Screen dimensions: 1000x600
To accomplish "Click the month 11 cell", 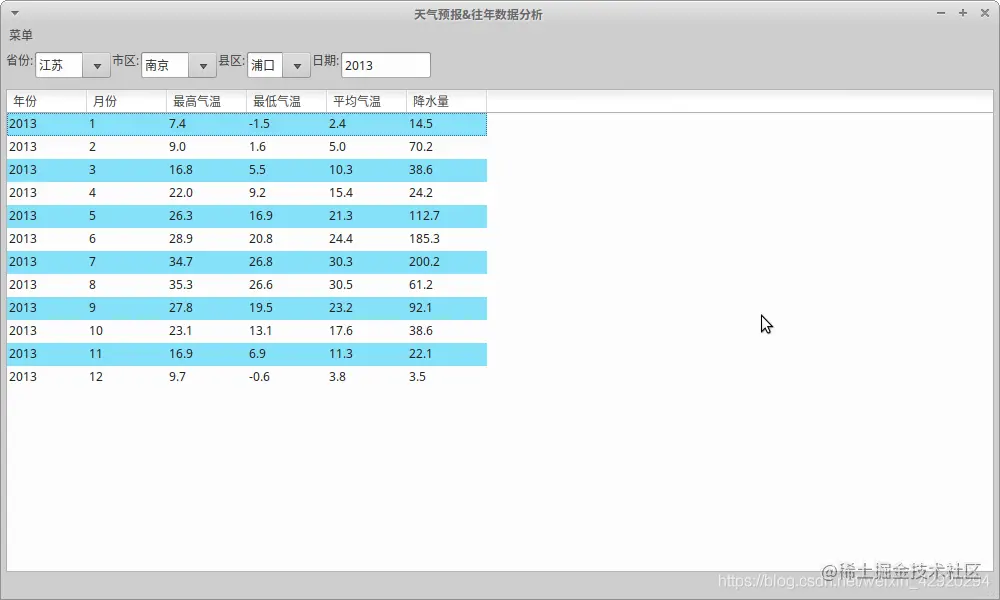I will pos(96,353).
